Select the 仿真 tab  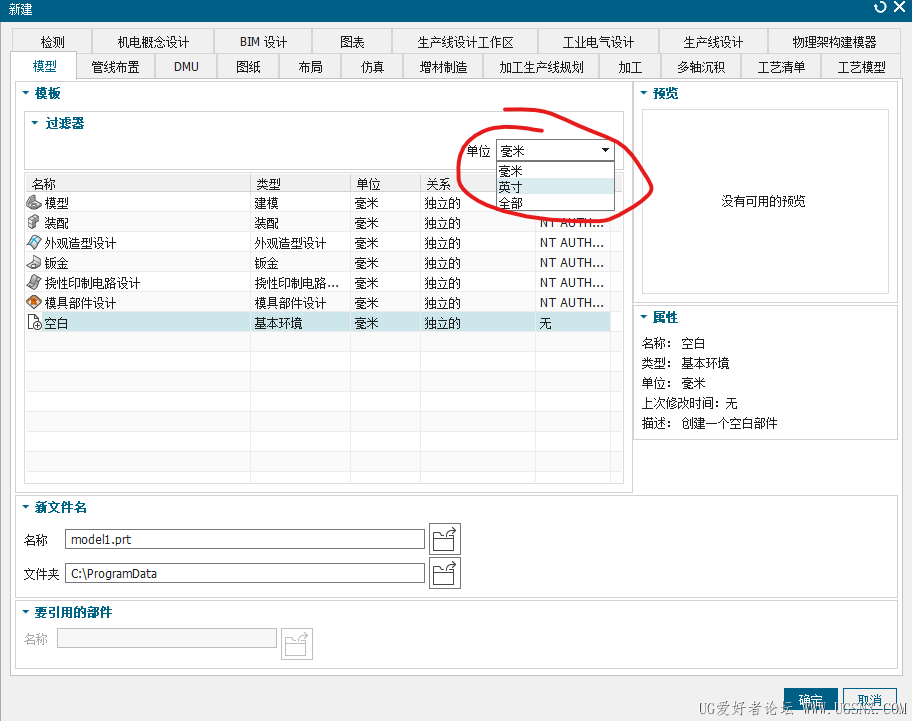point(372,67)
